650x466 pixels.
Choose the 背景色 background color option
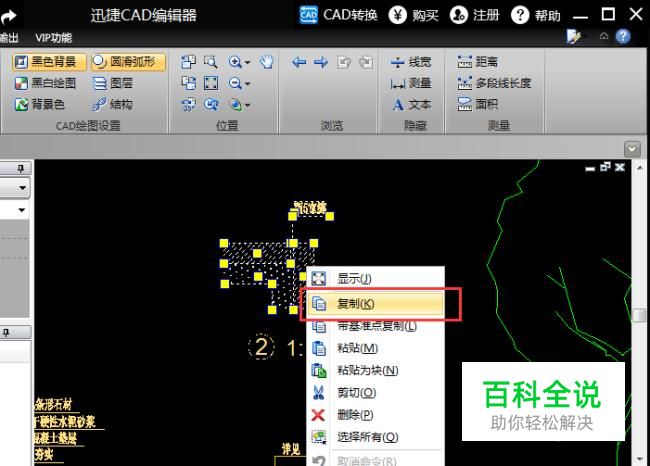coord(40,104)
